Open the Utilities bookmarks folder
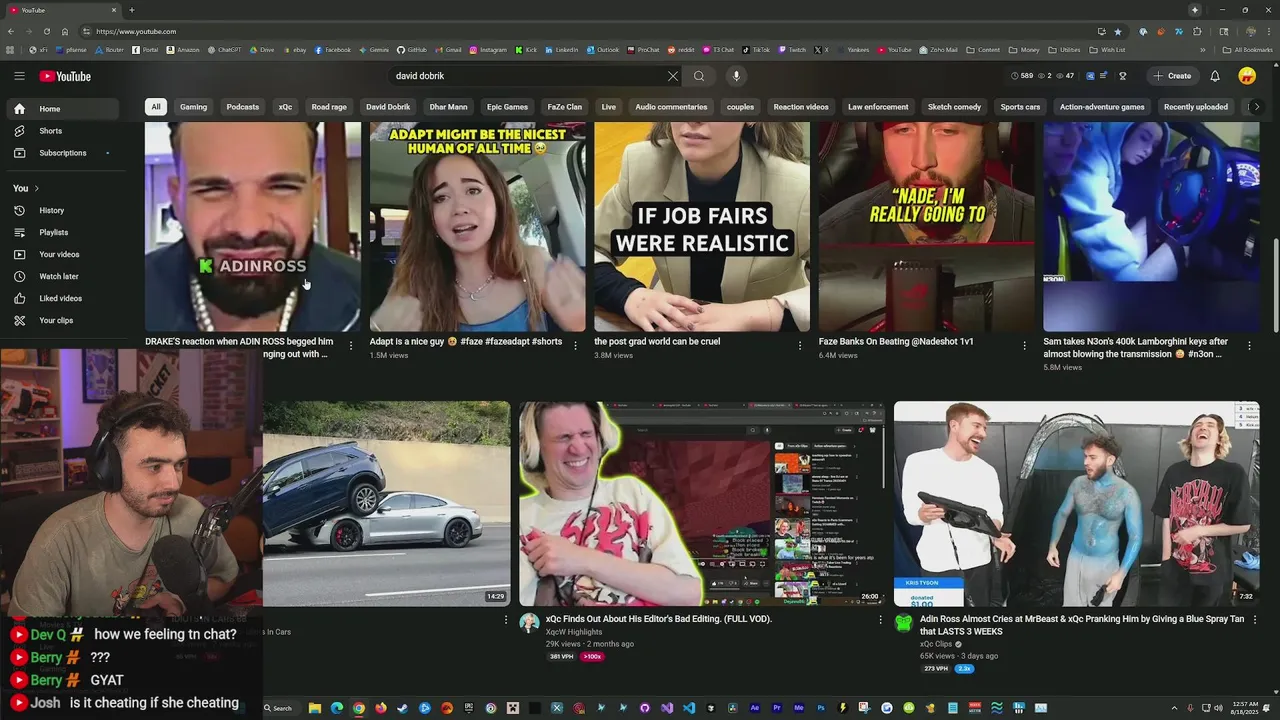1280x720 pixels. (x=1064, y=50)
